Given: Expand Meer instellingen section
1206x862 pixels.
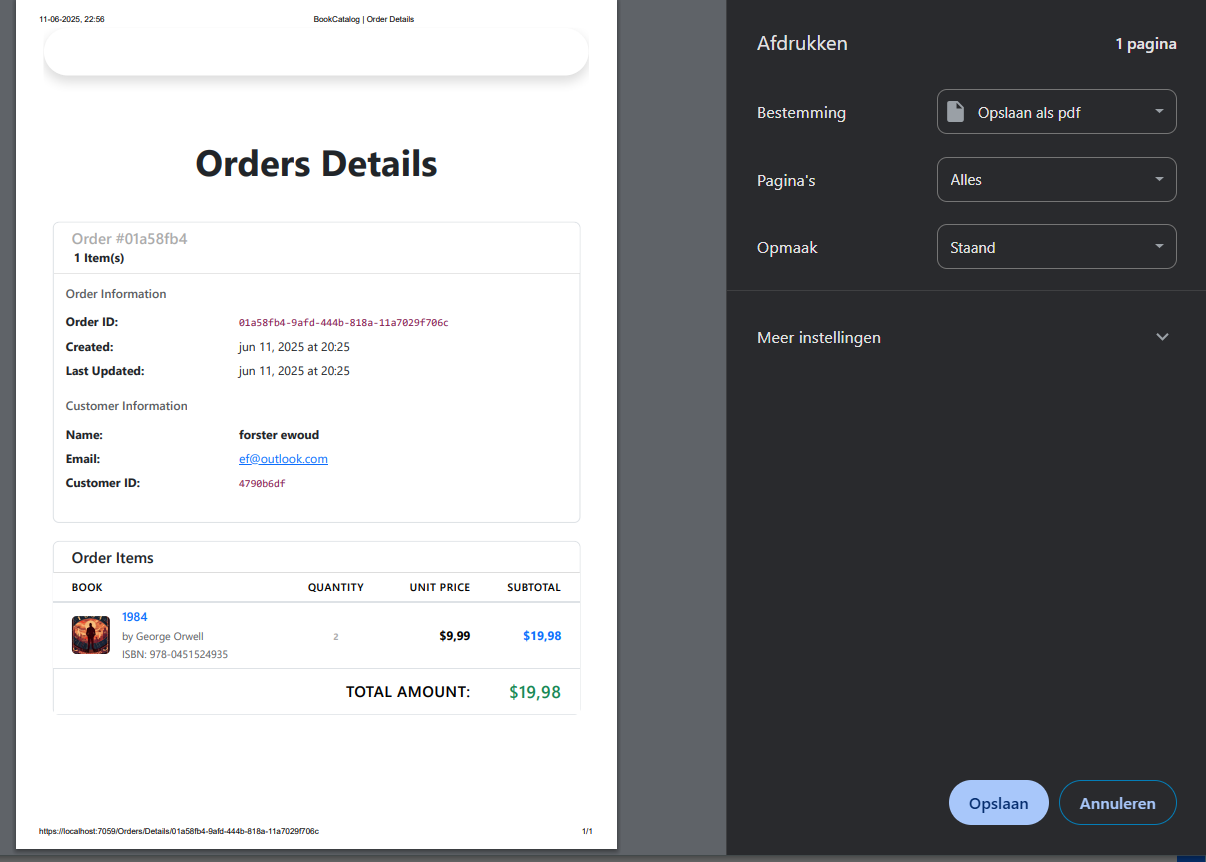Looking at the screenshot, I should click(966, 337).
